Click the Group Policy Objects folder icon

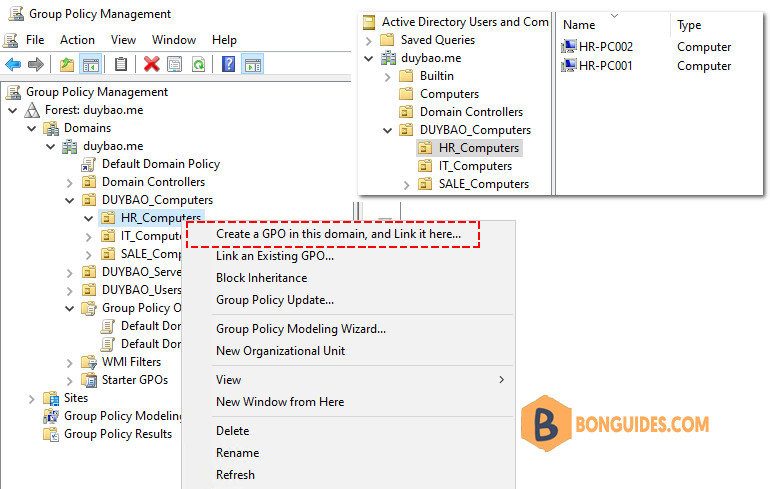pos(89,308)
